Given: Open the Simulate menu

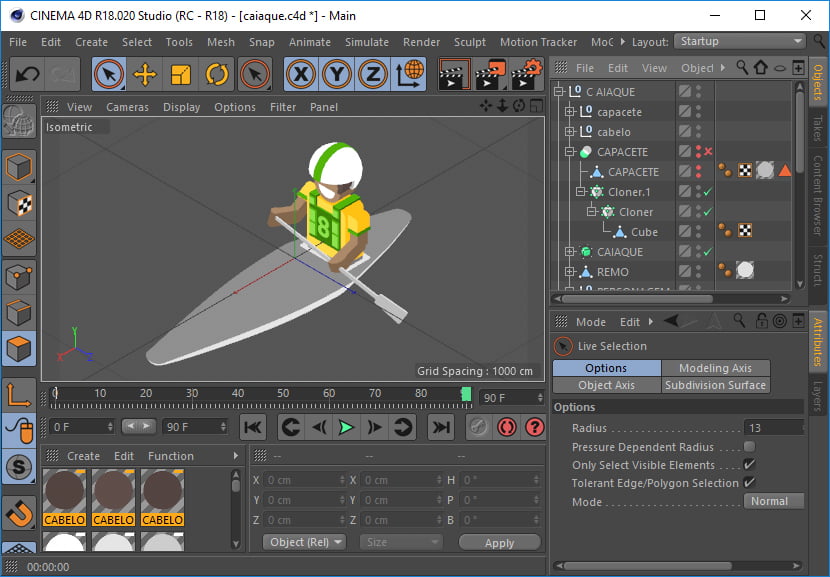Looking at the screenshot, I should coord(367,42).
